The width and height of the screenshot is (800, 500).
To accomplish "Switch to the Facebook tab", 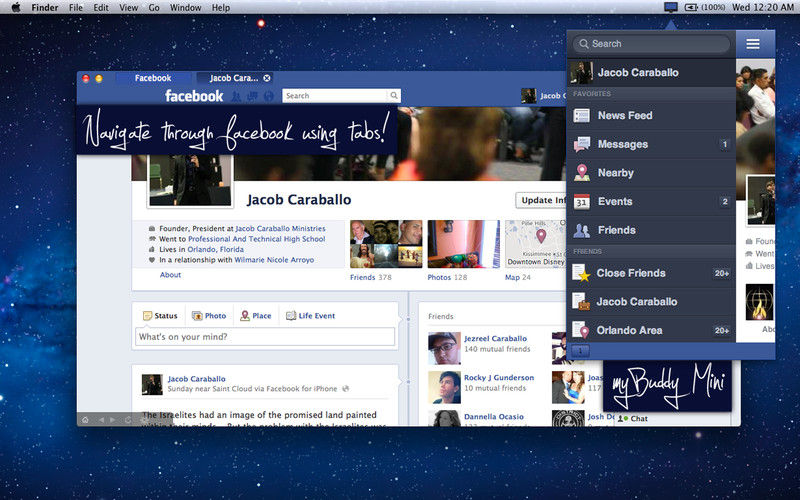I will [153, 78].
